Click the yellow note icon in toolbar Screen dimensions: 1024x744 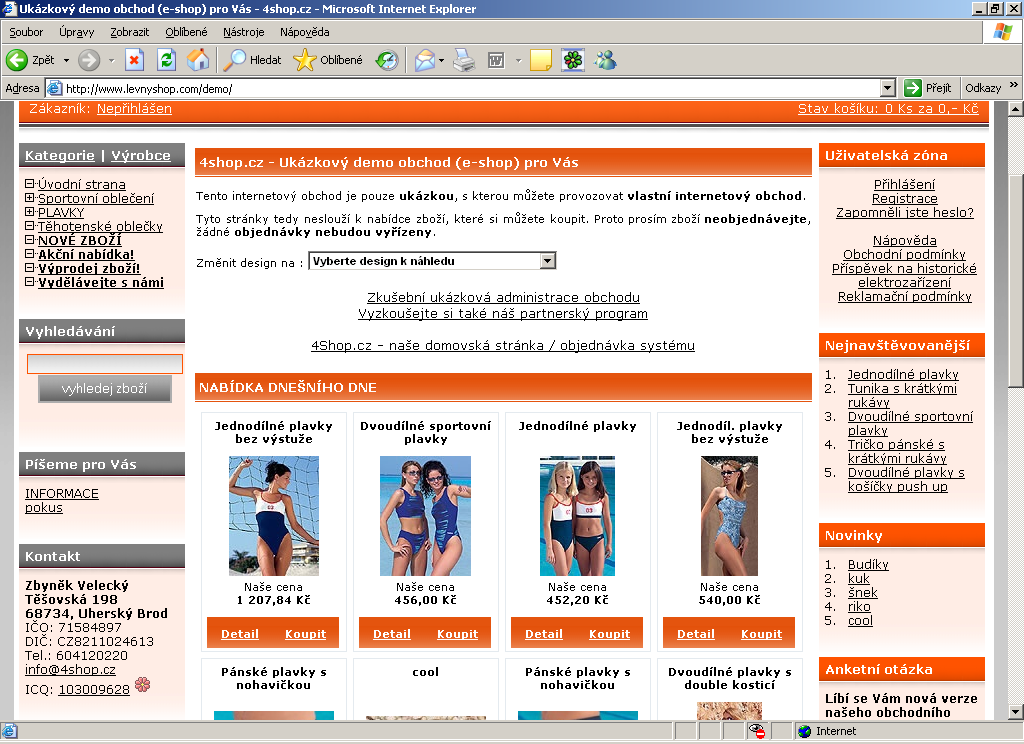click(541, 60)
